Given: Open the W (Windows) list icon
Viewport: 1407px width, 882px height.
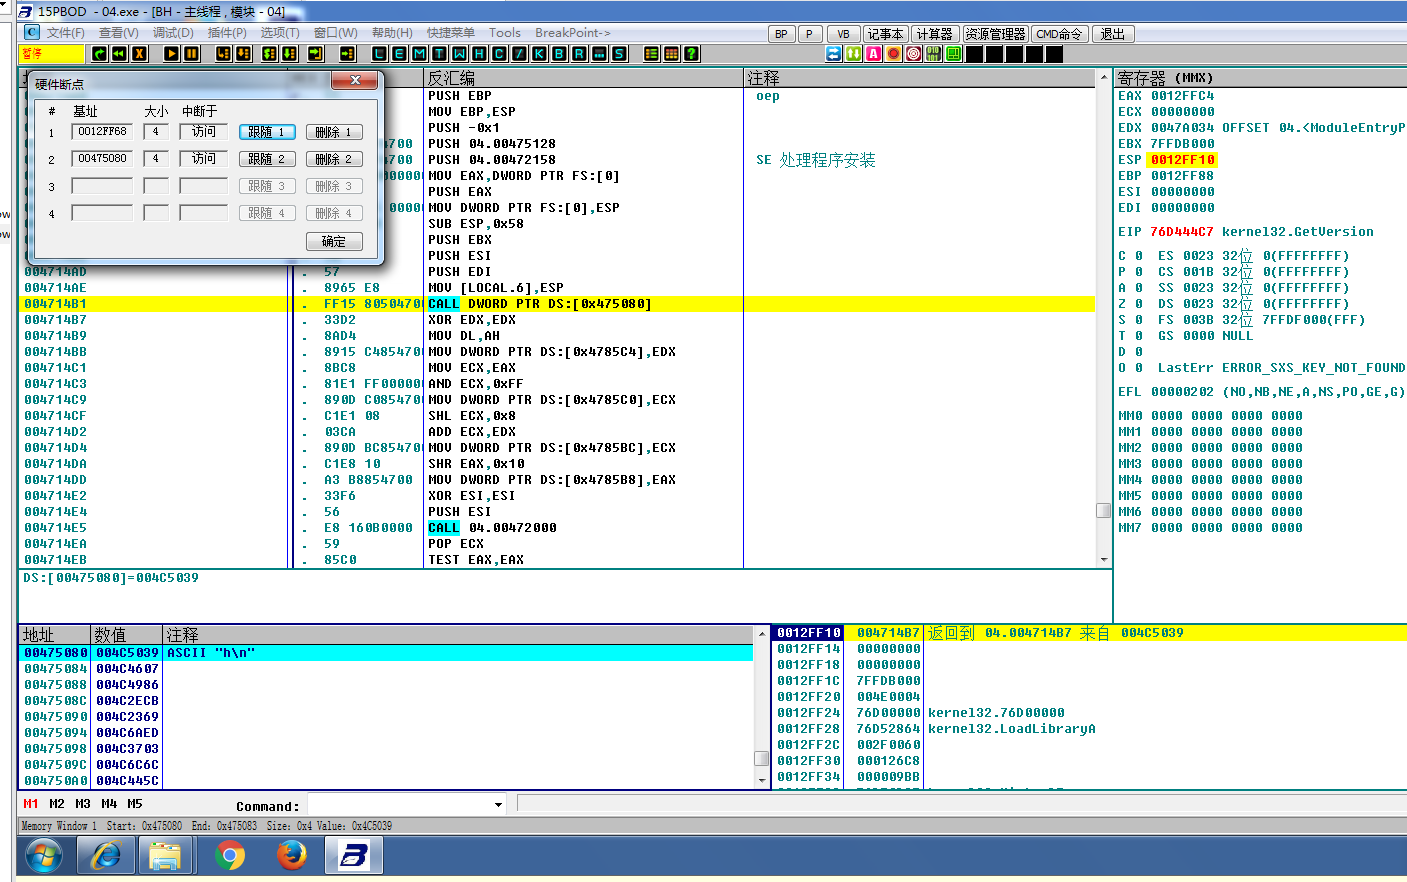Looking at the screenshot, I should coord(460,54).
